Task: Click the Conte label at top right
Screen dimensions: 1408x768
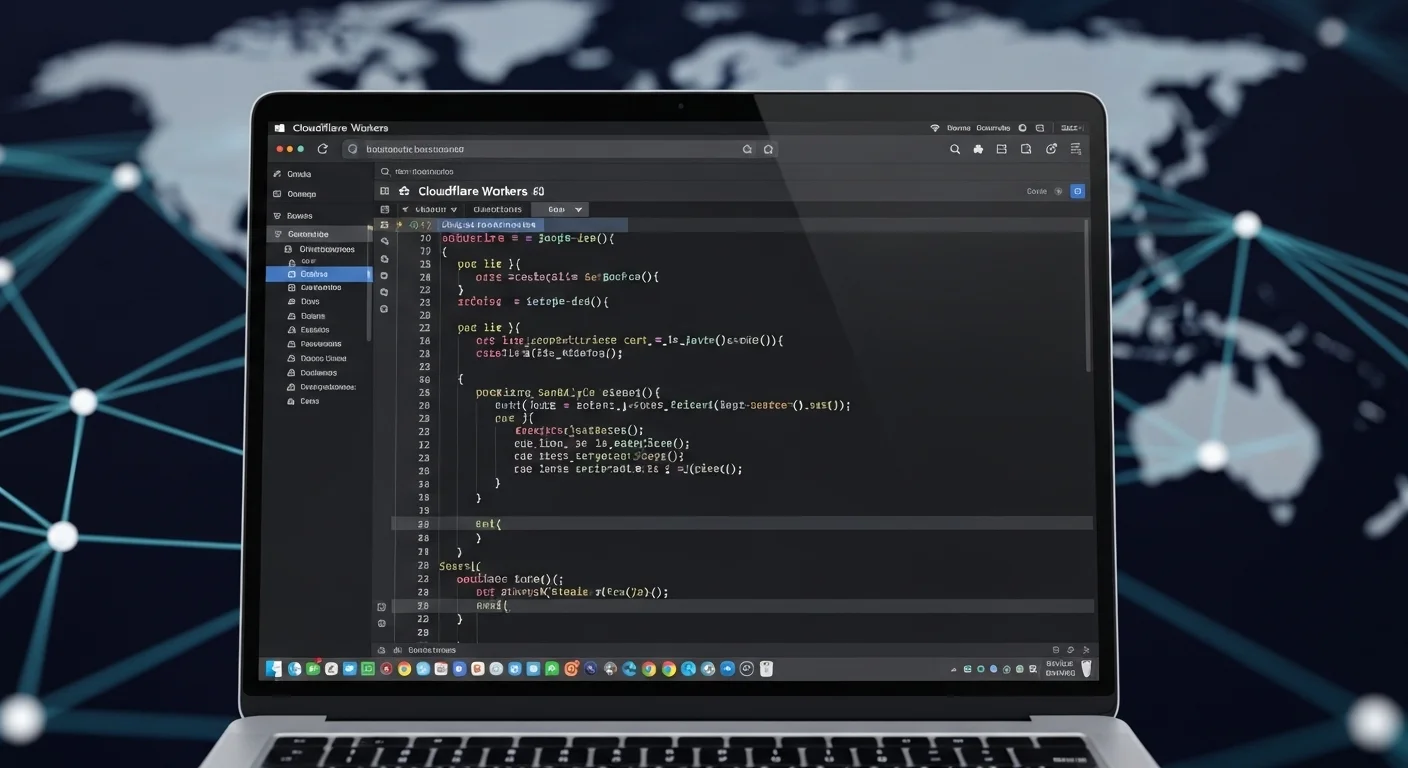Action: pyautogui.click(x=1036, y=190)
